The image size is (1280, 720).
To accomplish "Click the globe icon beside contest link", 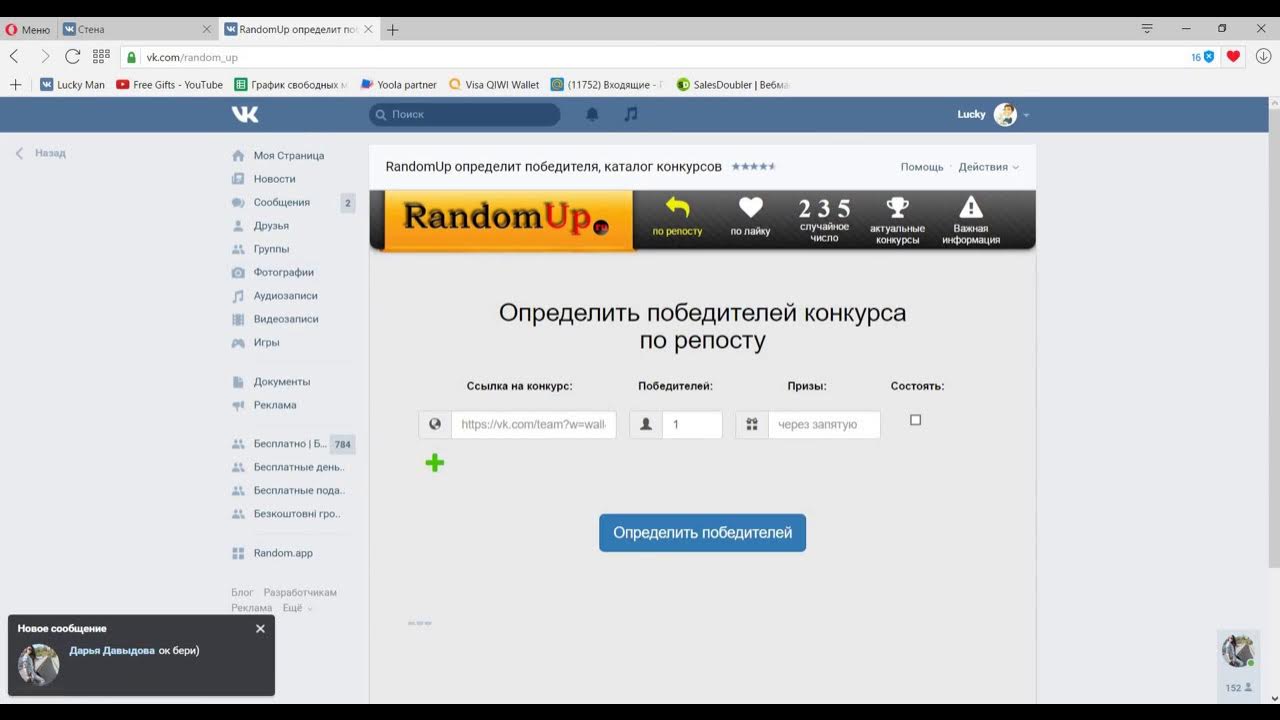I will click(435, 424).
